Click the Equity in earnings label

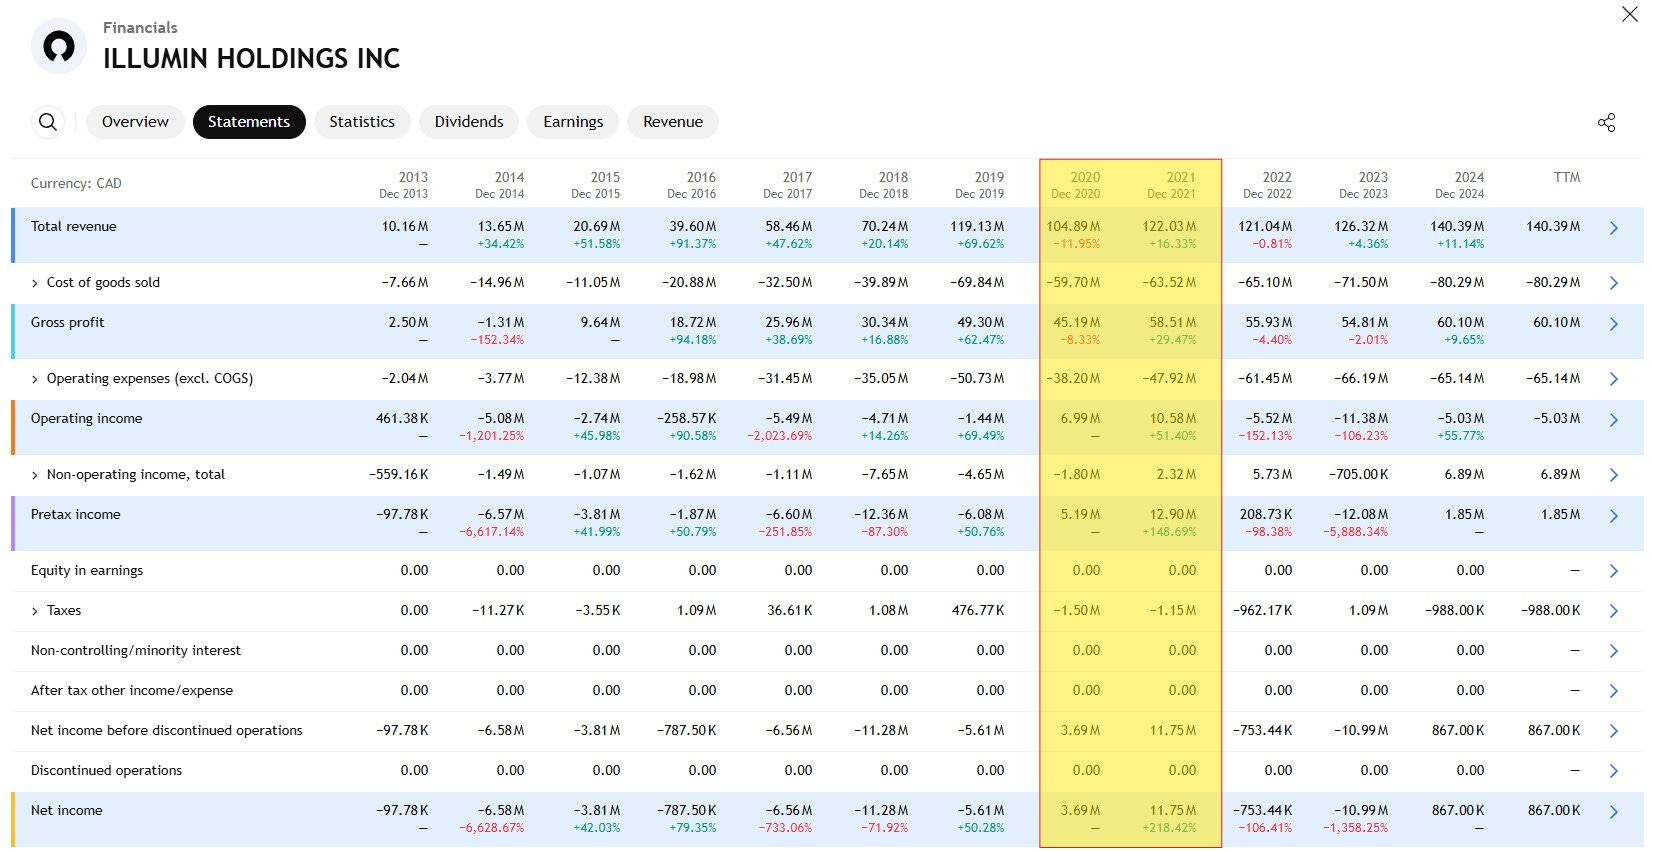(x=87, y=570)
